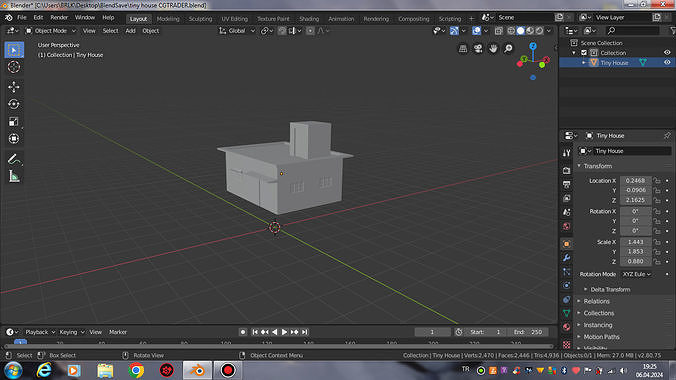Switch to the UV Editing workspace tab
Viewport: 676px width, 380px height.
click(x=235, y=19)
